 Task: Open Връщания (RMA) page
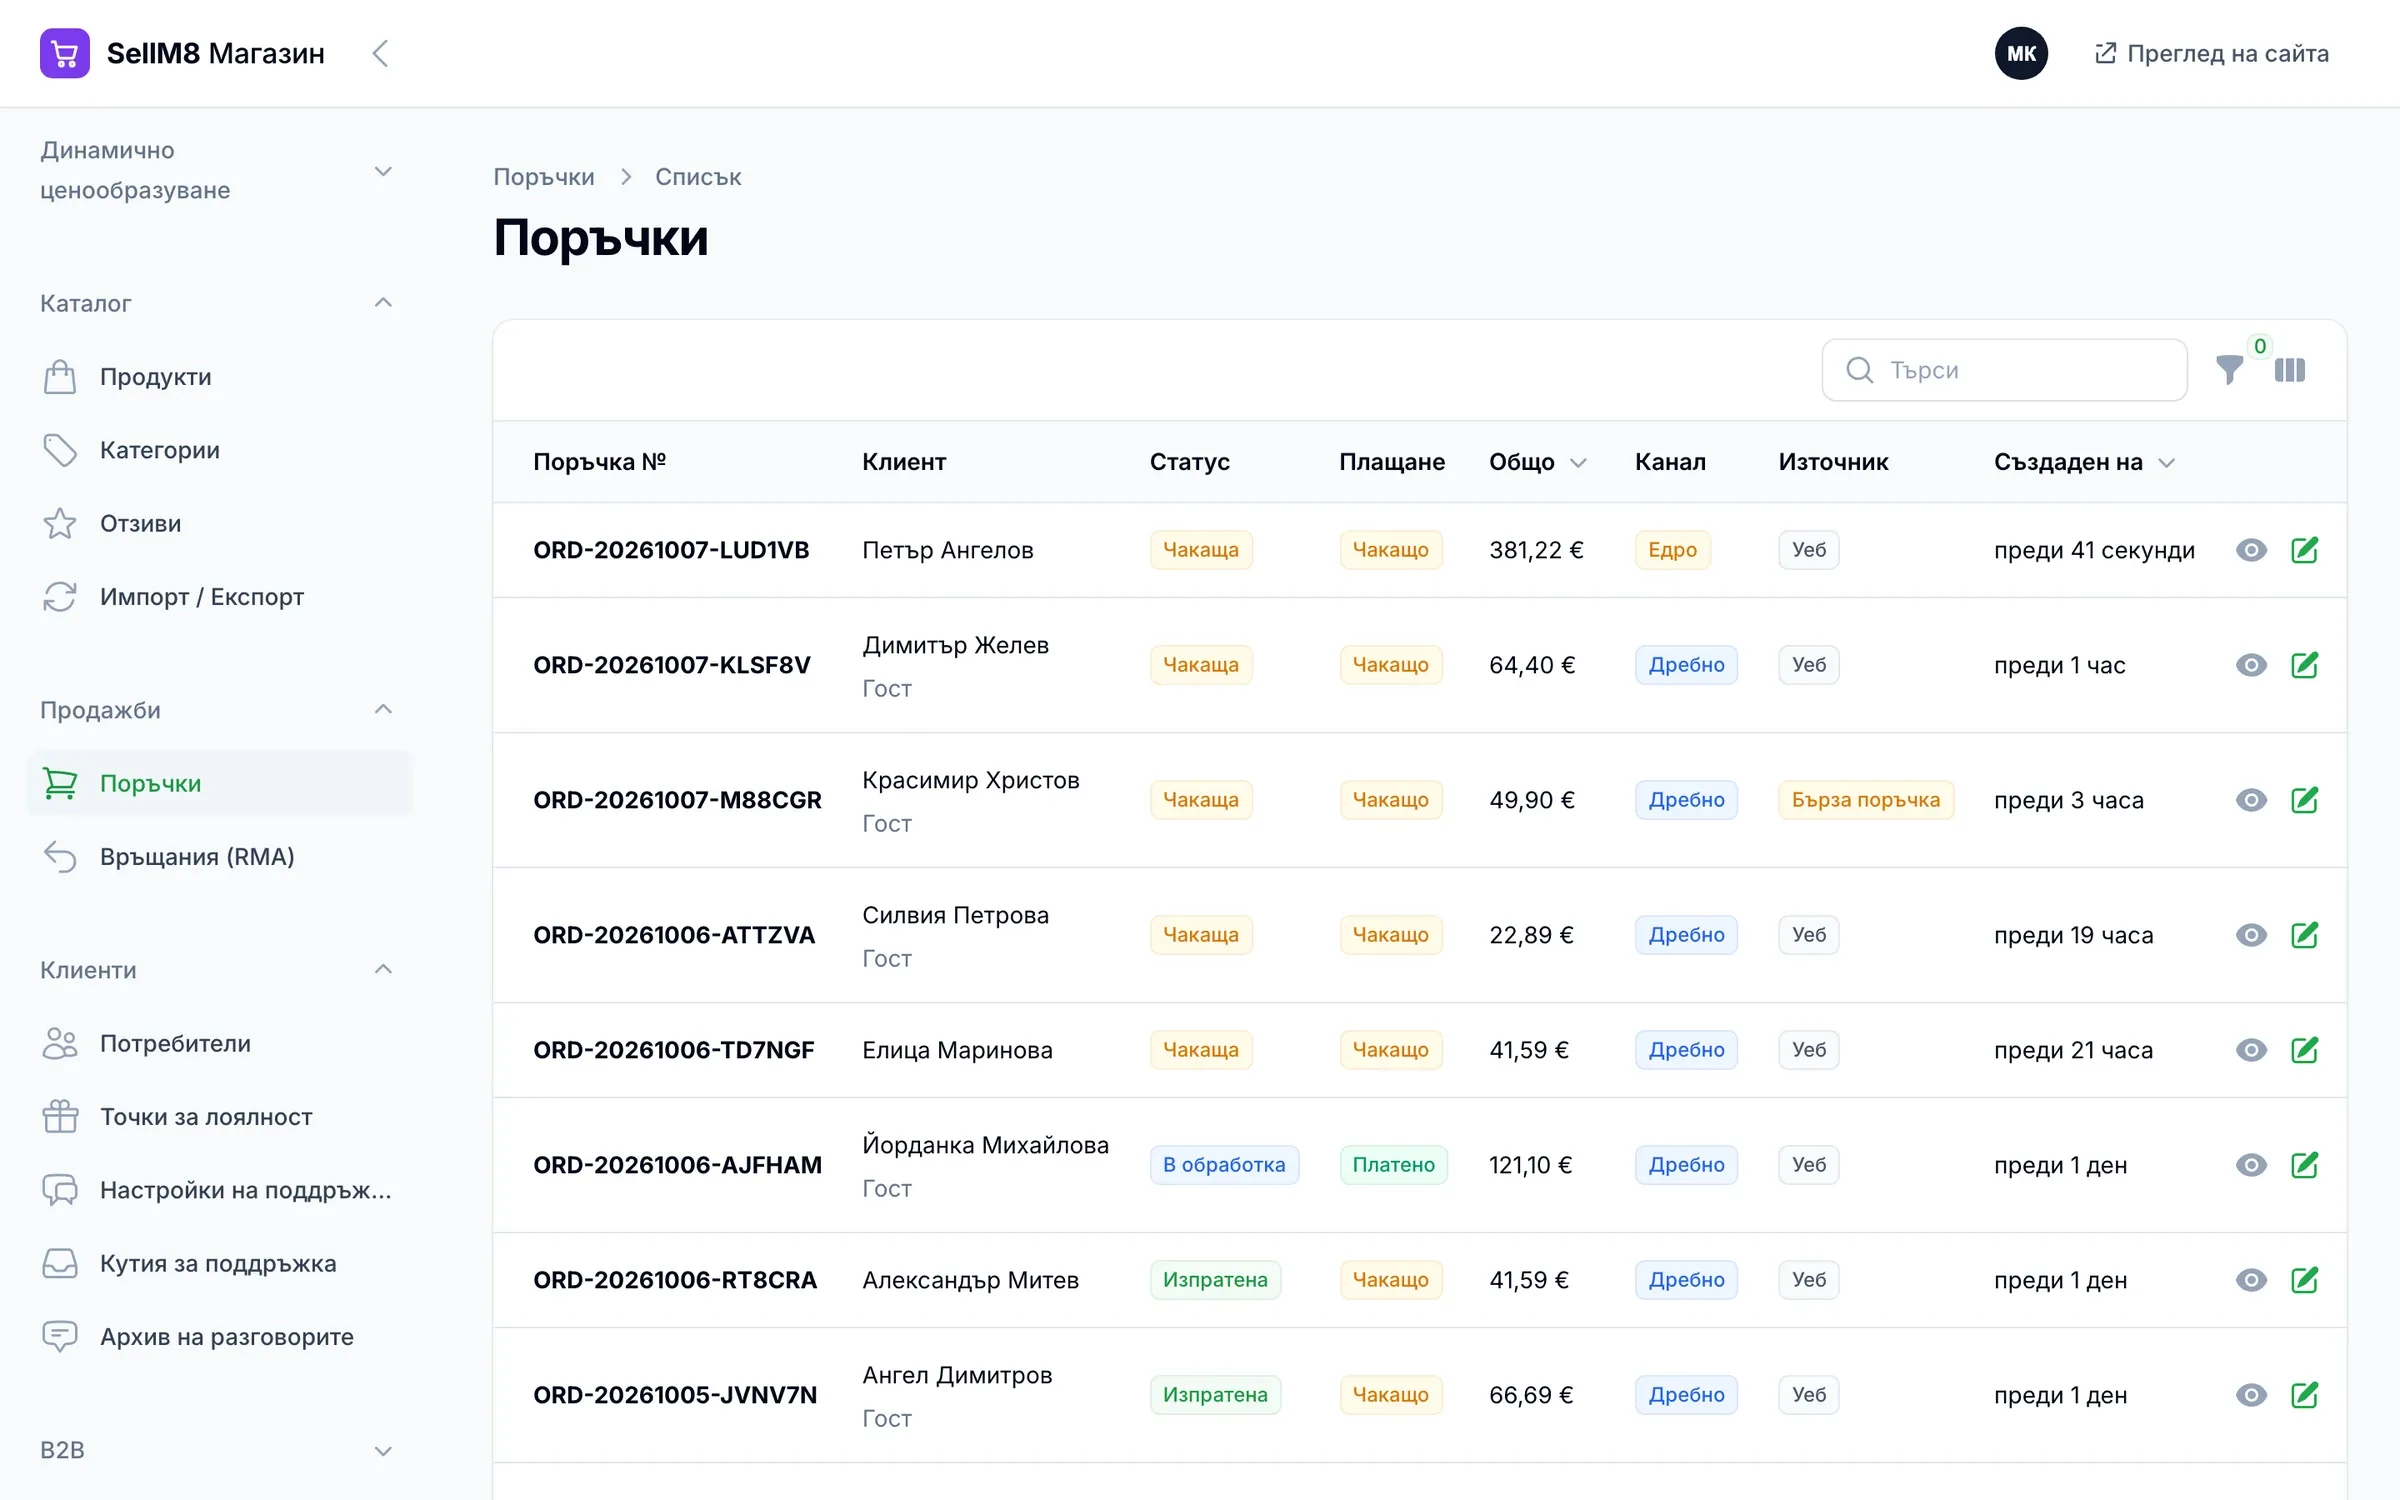(x=220, y=857)
